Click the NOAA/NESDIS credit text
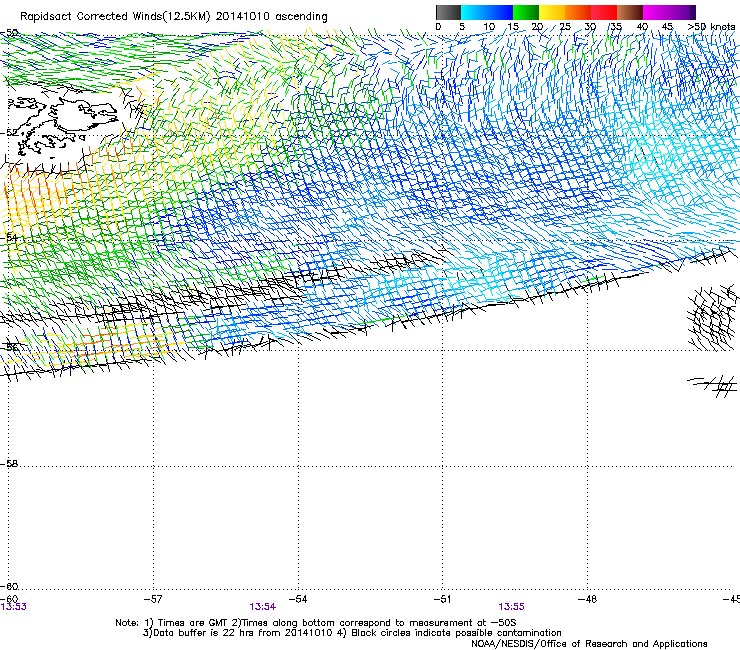The width and height of the screenshot is (740, 650). pos(589,644)
